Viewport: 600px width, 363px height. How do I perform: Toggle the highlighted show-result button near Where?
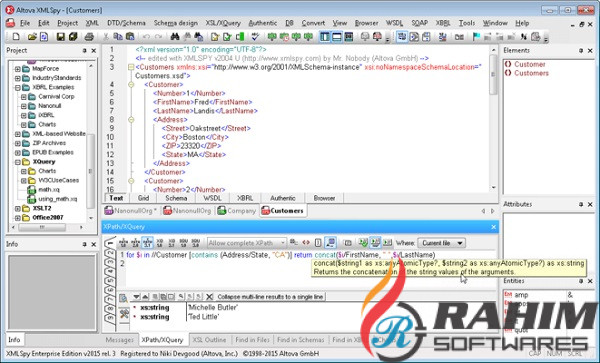click(375, 243)
